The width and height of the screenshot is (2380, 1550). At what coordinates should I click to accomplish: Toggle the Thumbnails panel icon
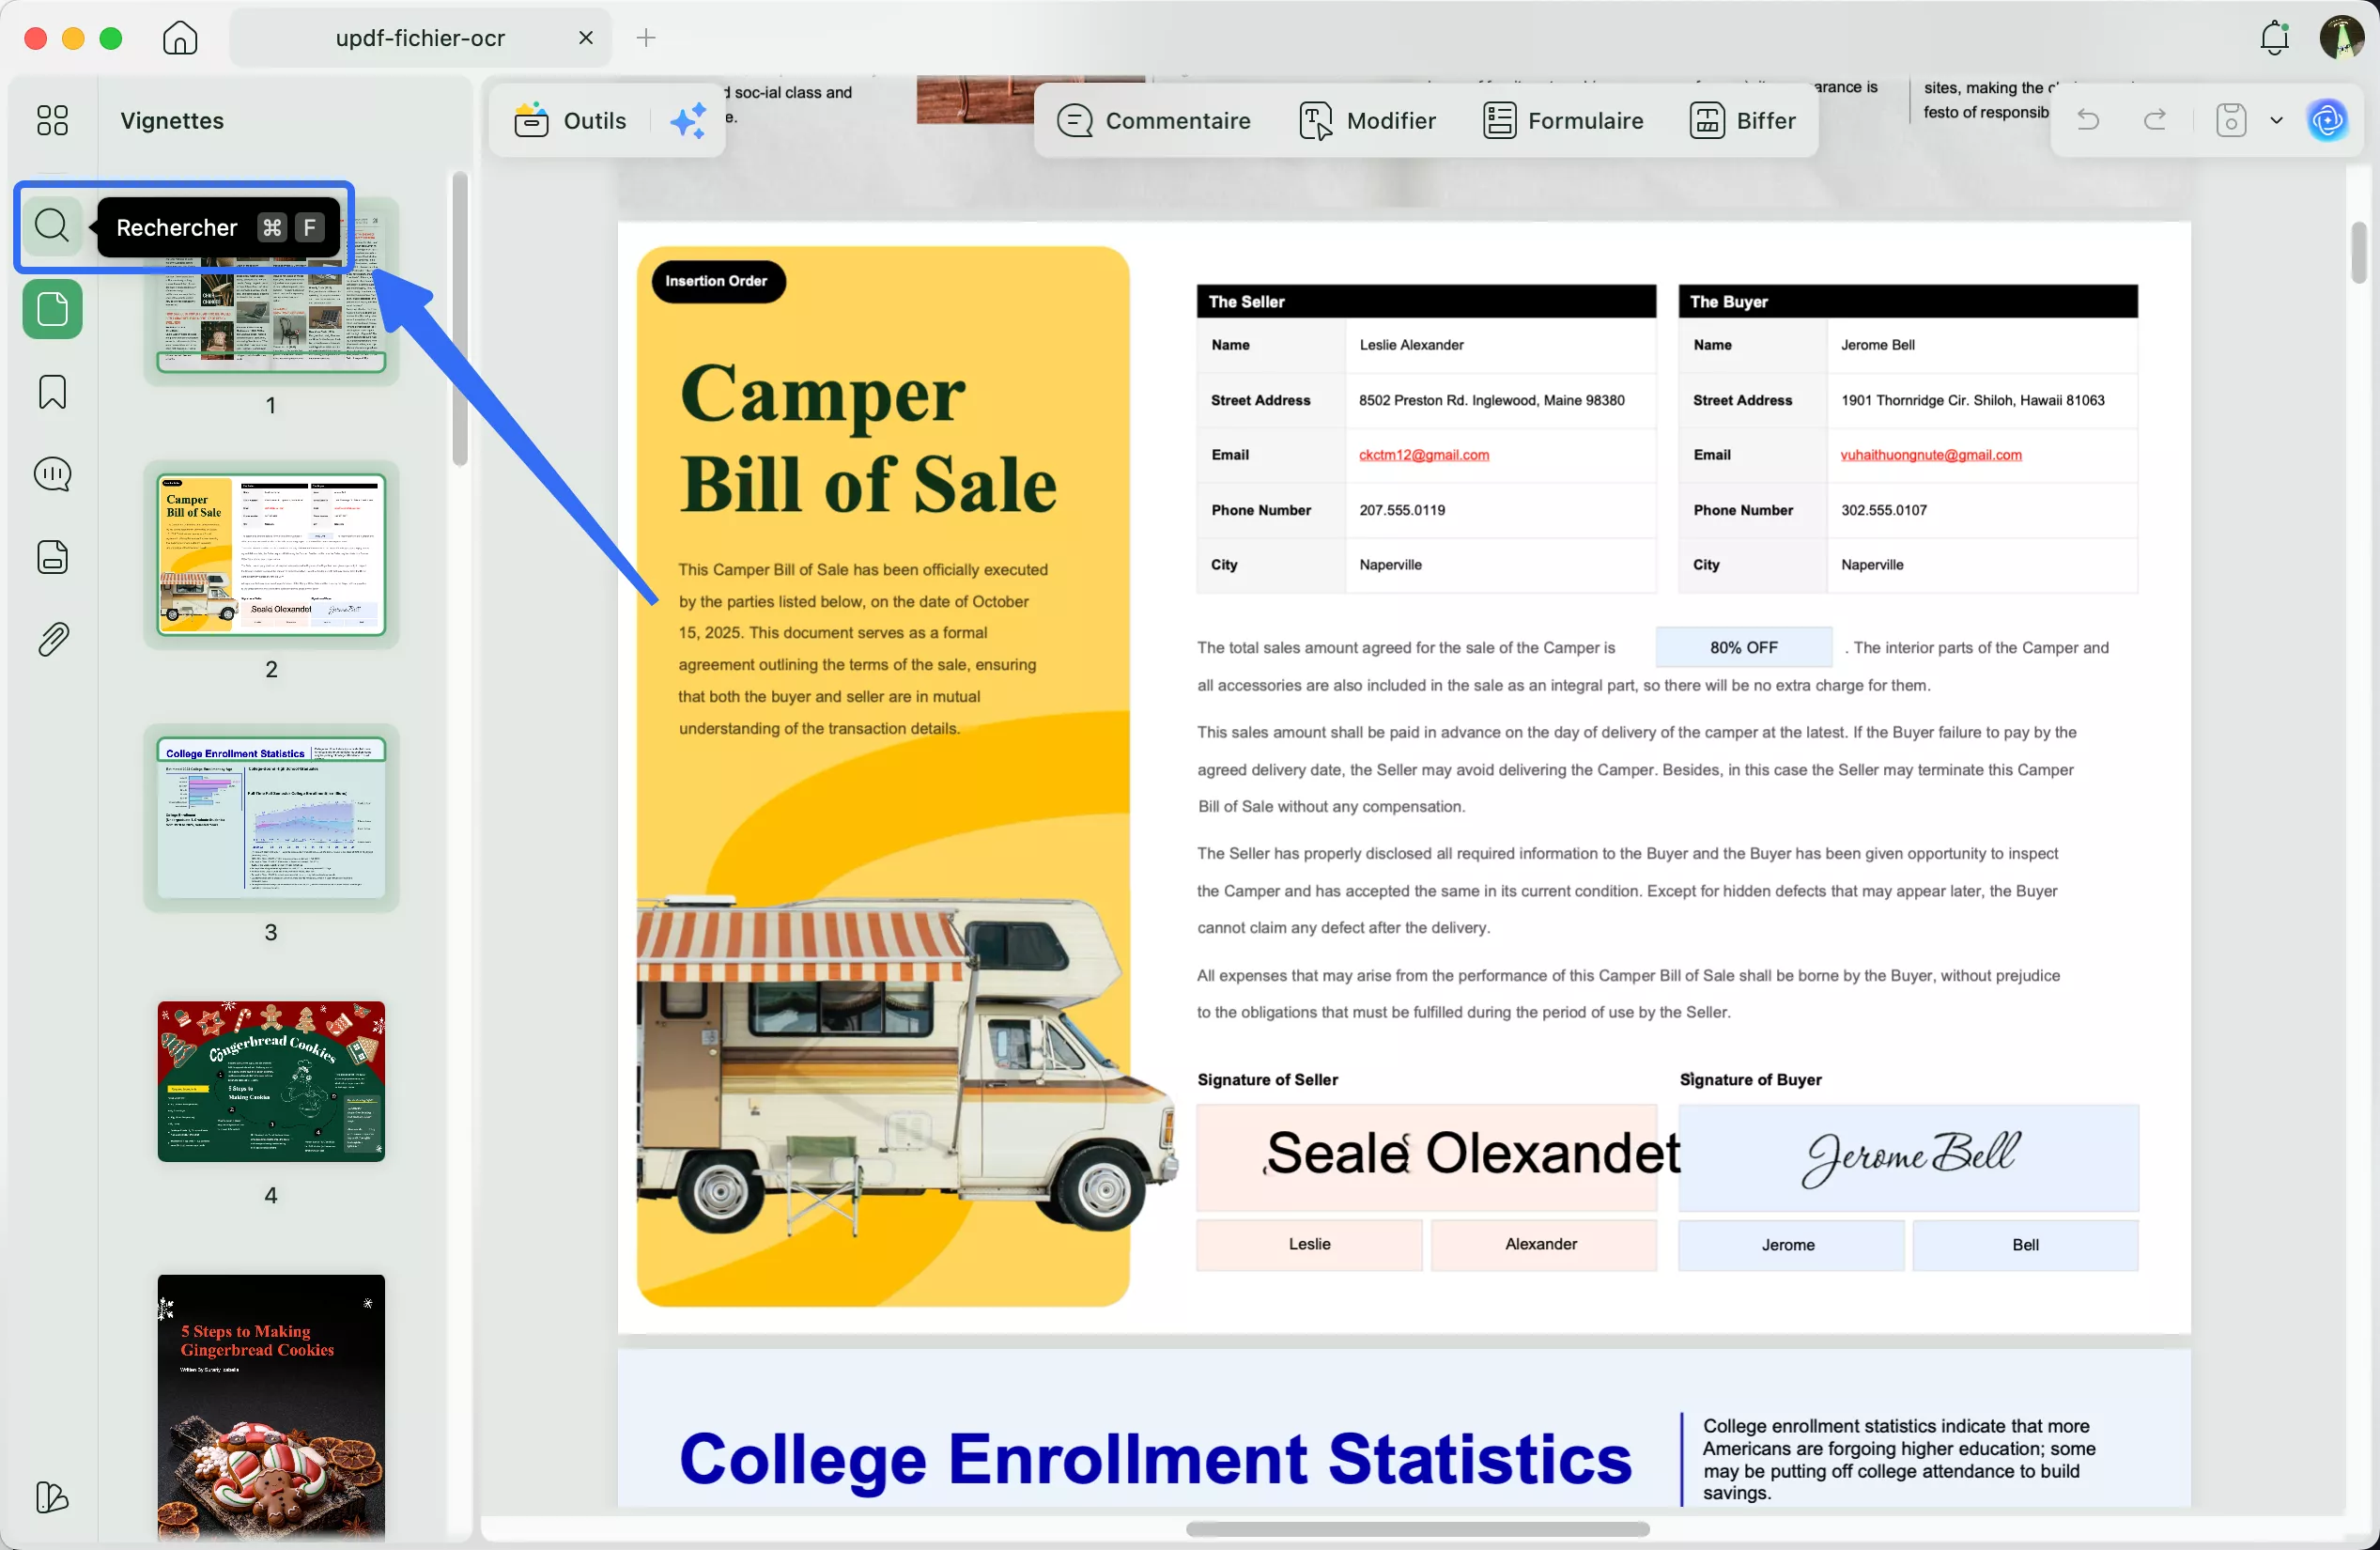click(52, 310)
